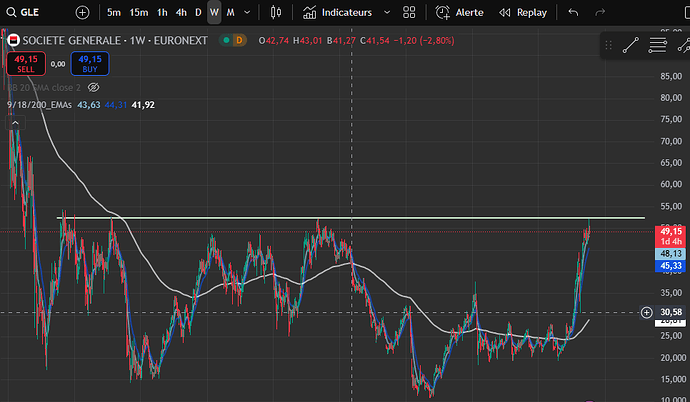Open the candlestick chart type menu
Viewport: 690px width, 402px height.
tap(276, 12)
